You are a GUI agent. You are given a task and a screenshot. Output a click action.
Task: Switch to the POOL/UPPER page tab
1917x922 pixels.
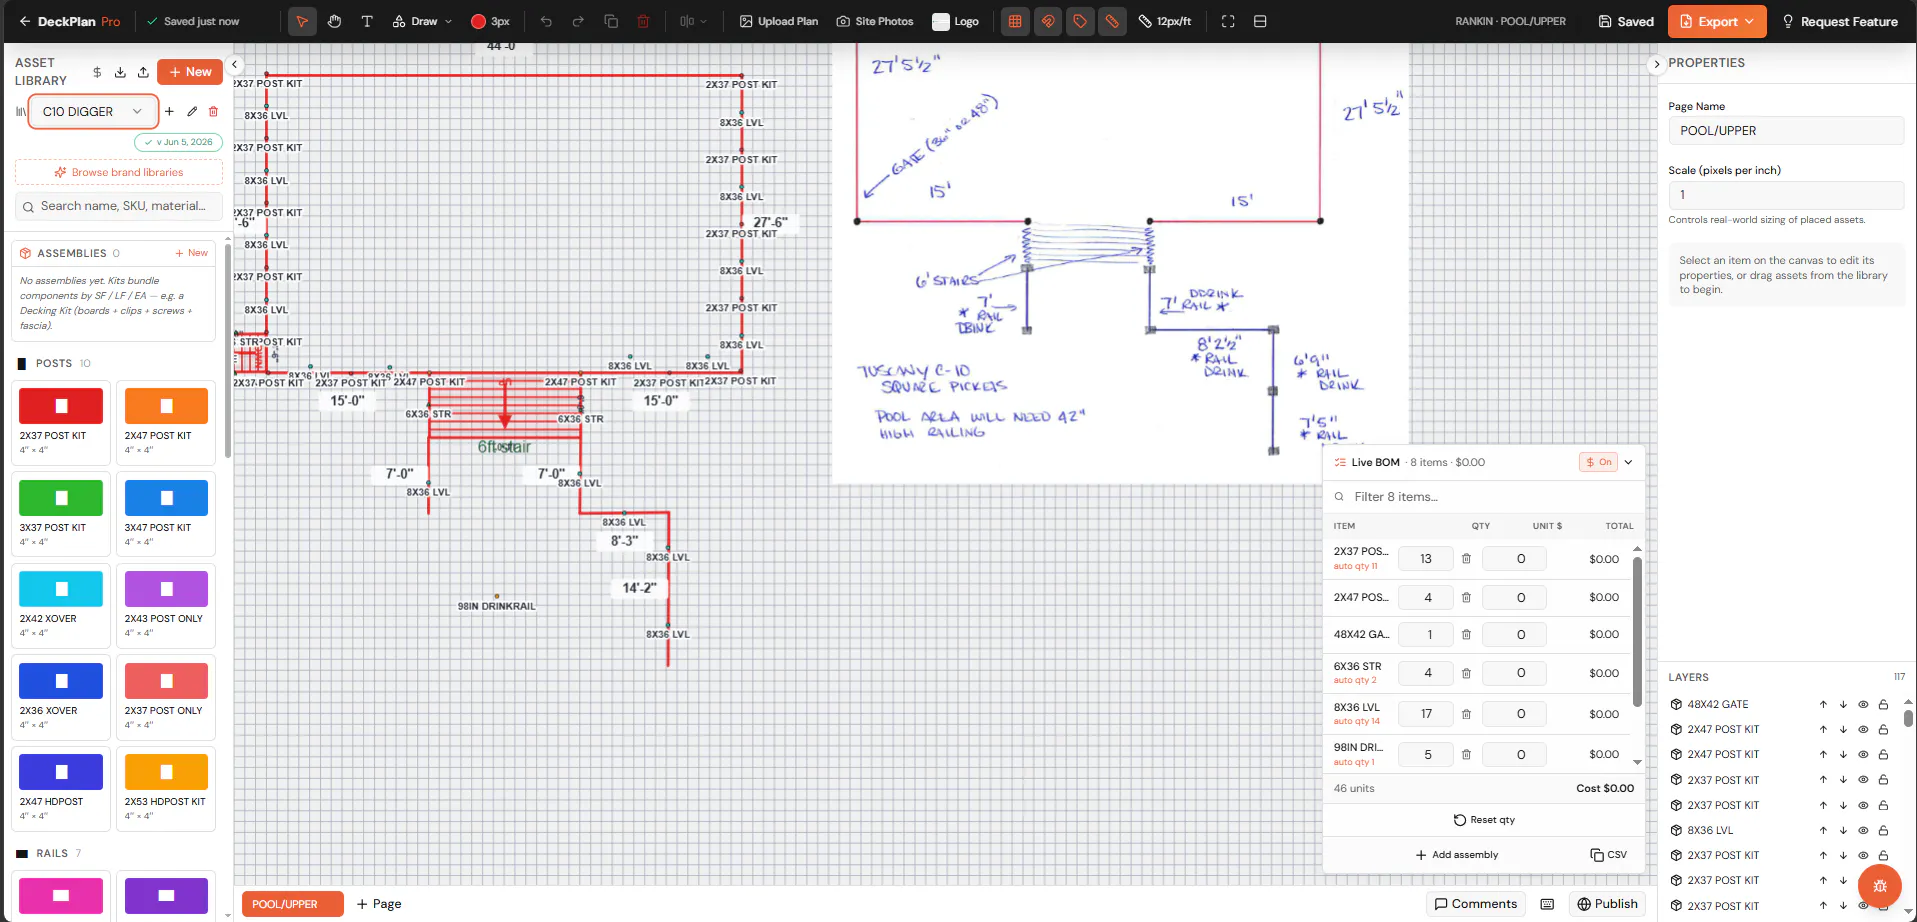tap(291, 904)
